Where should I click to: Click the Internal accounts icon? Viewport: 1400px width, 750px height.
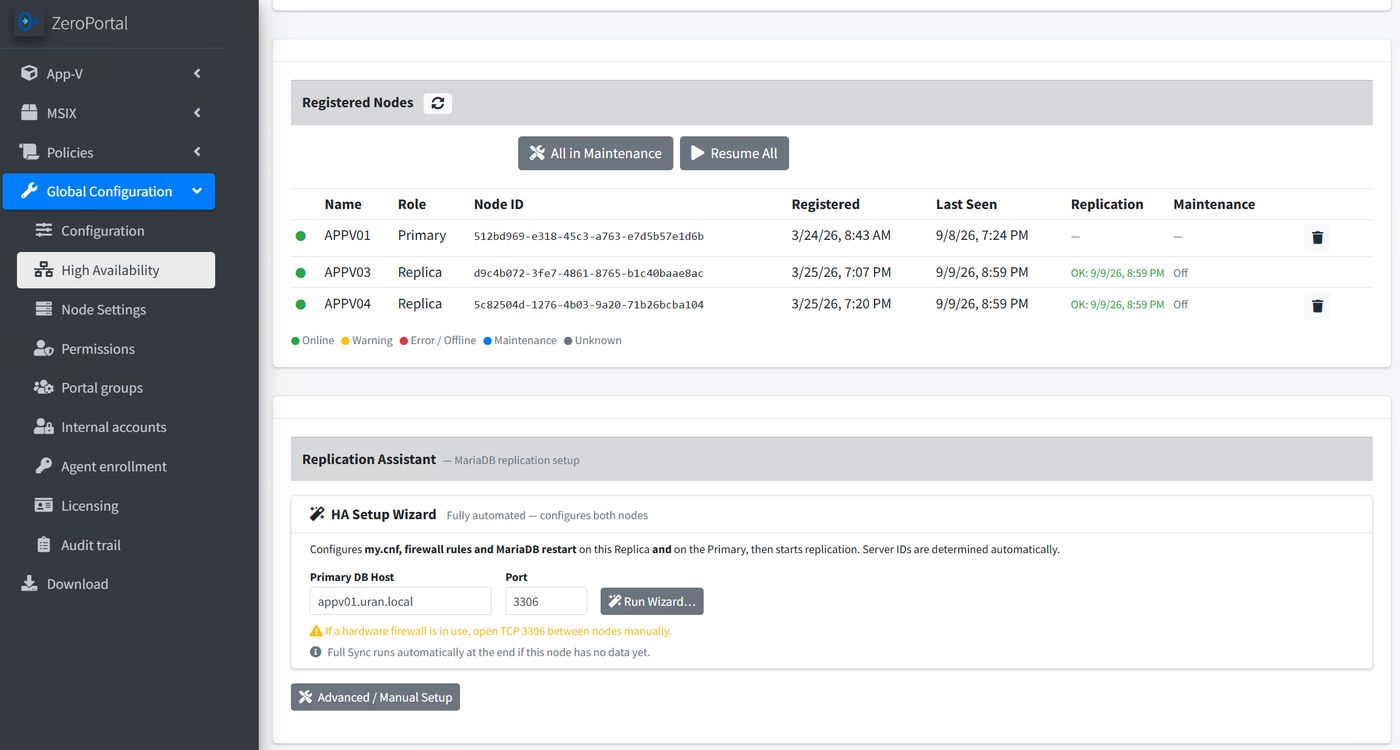click(x=43, y=427)
